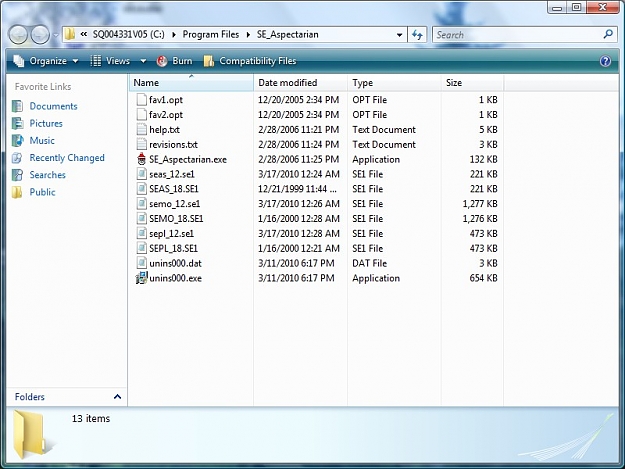
Task: Click the Burn toolbar button
Action: 175,61
